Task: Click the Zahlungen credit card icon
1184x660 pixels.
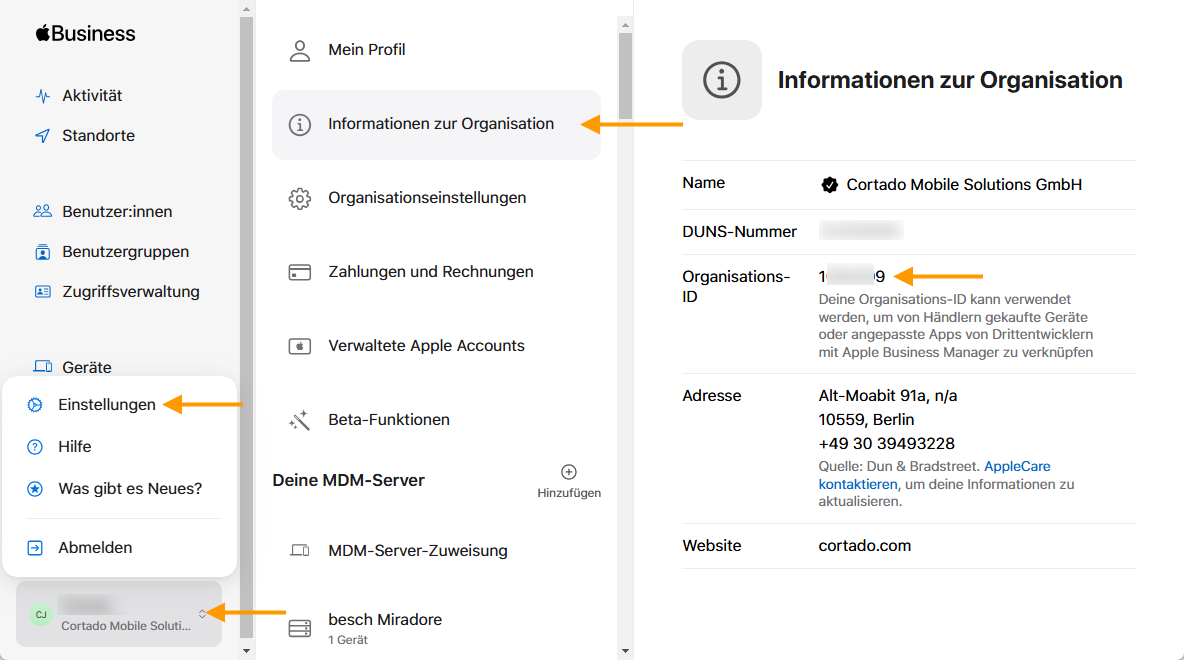Action: (x=300, y=273)
